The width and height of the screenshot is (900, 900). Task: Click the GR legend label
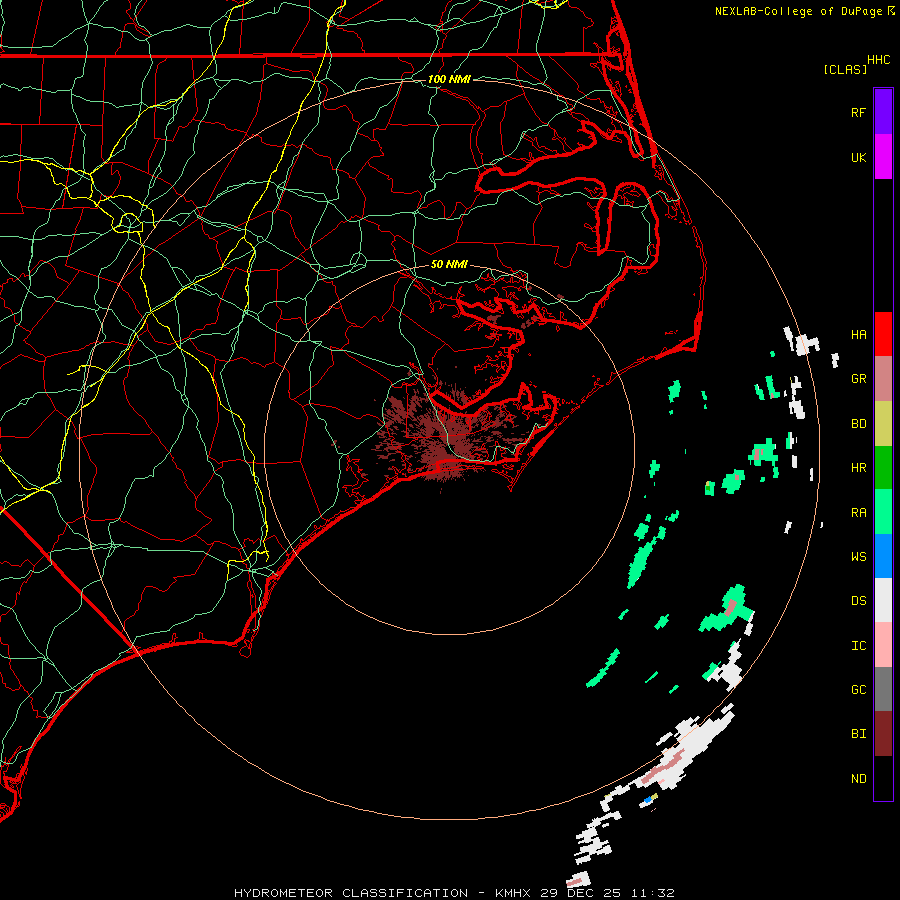point(858,378)
